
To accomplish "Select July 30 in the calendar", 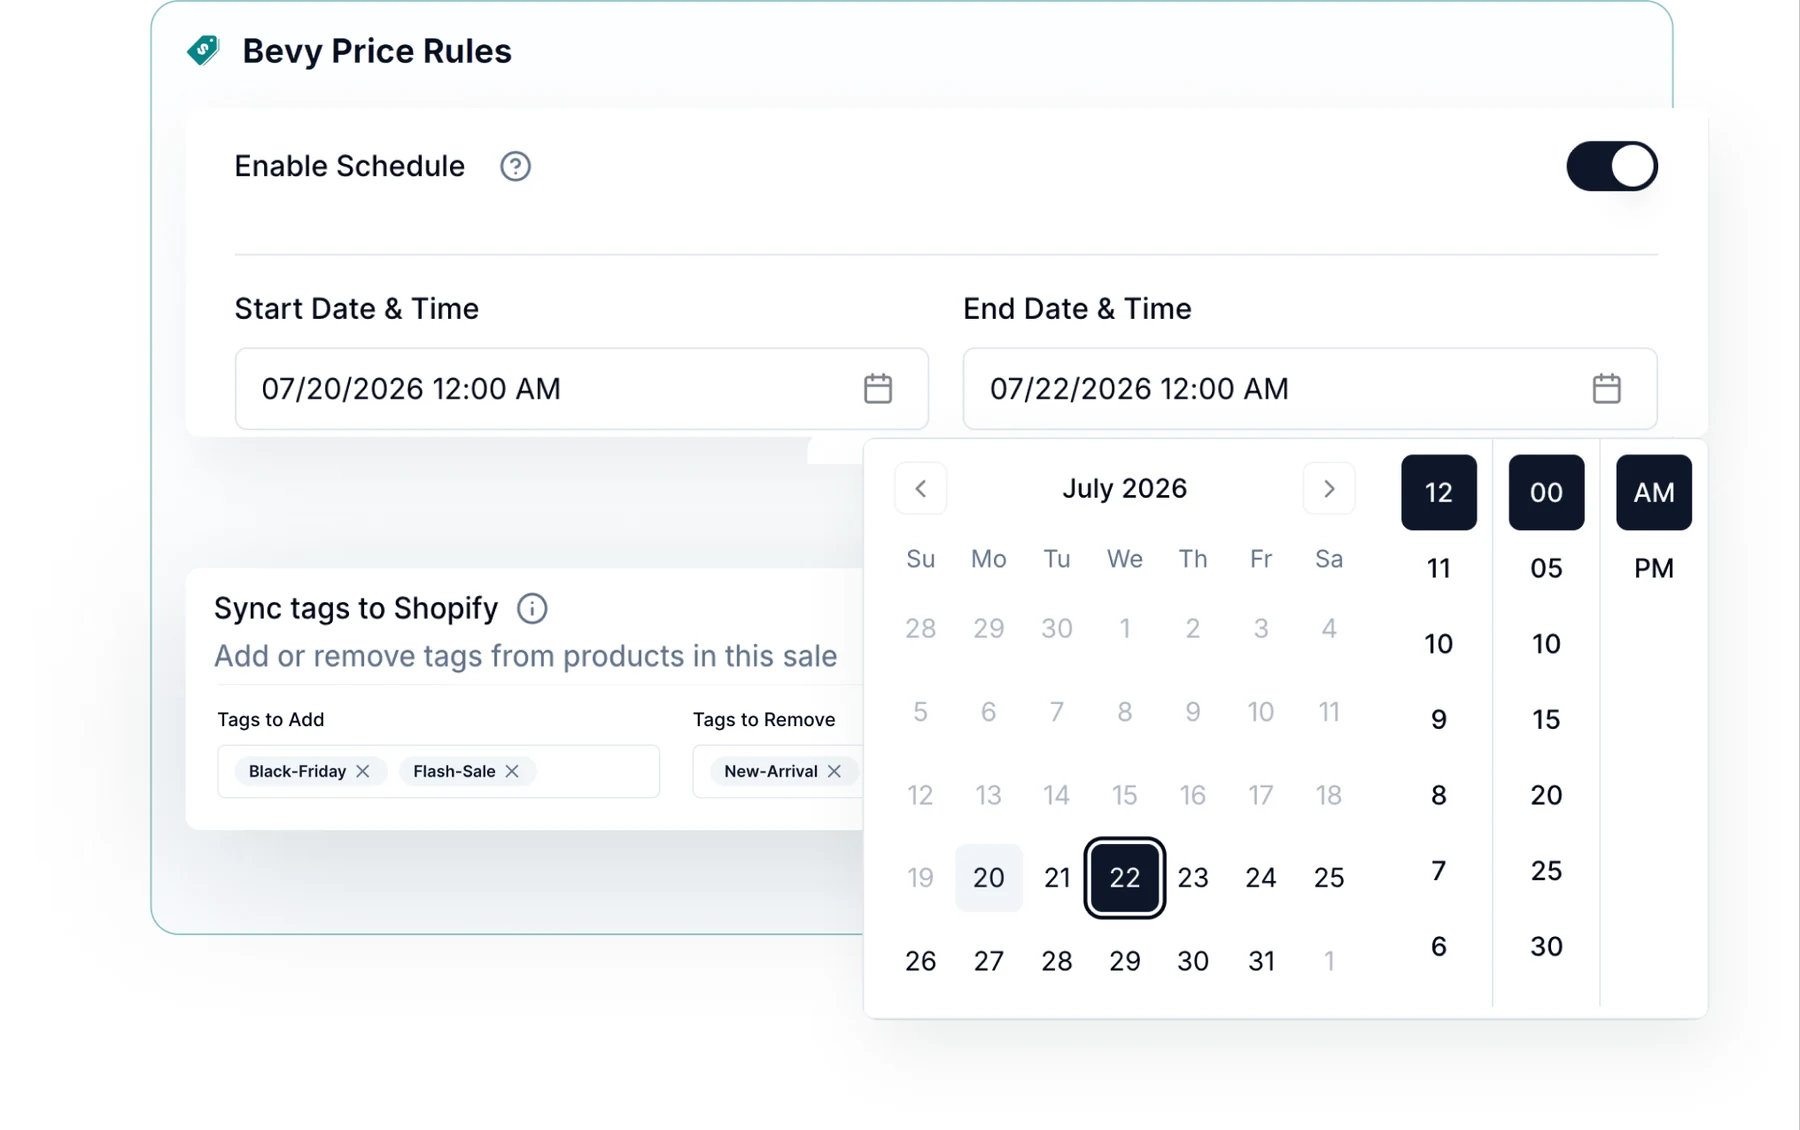I will point(1193,961).
